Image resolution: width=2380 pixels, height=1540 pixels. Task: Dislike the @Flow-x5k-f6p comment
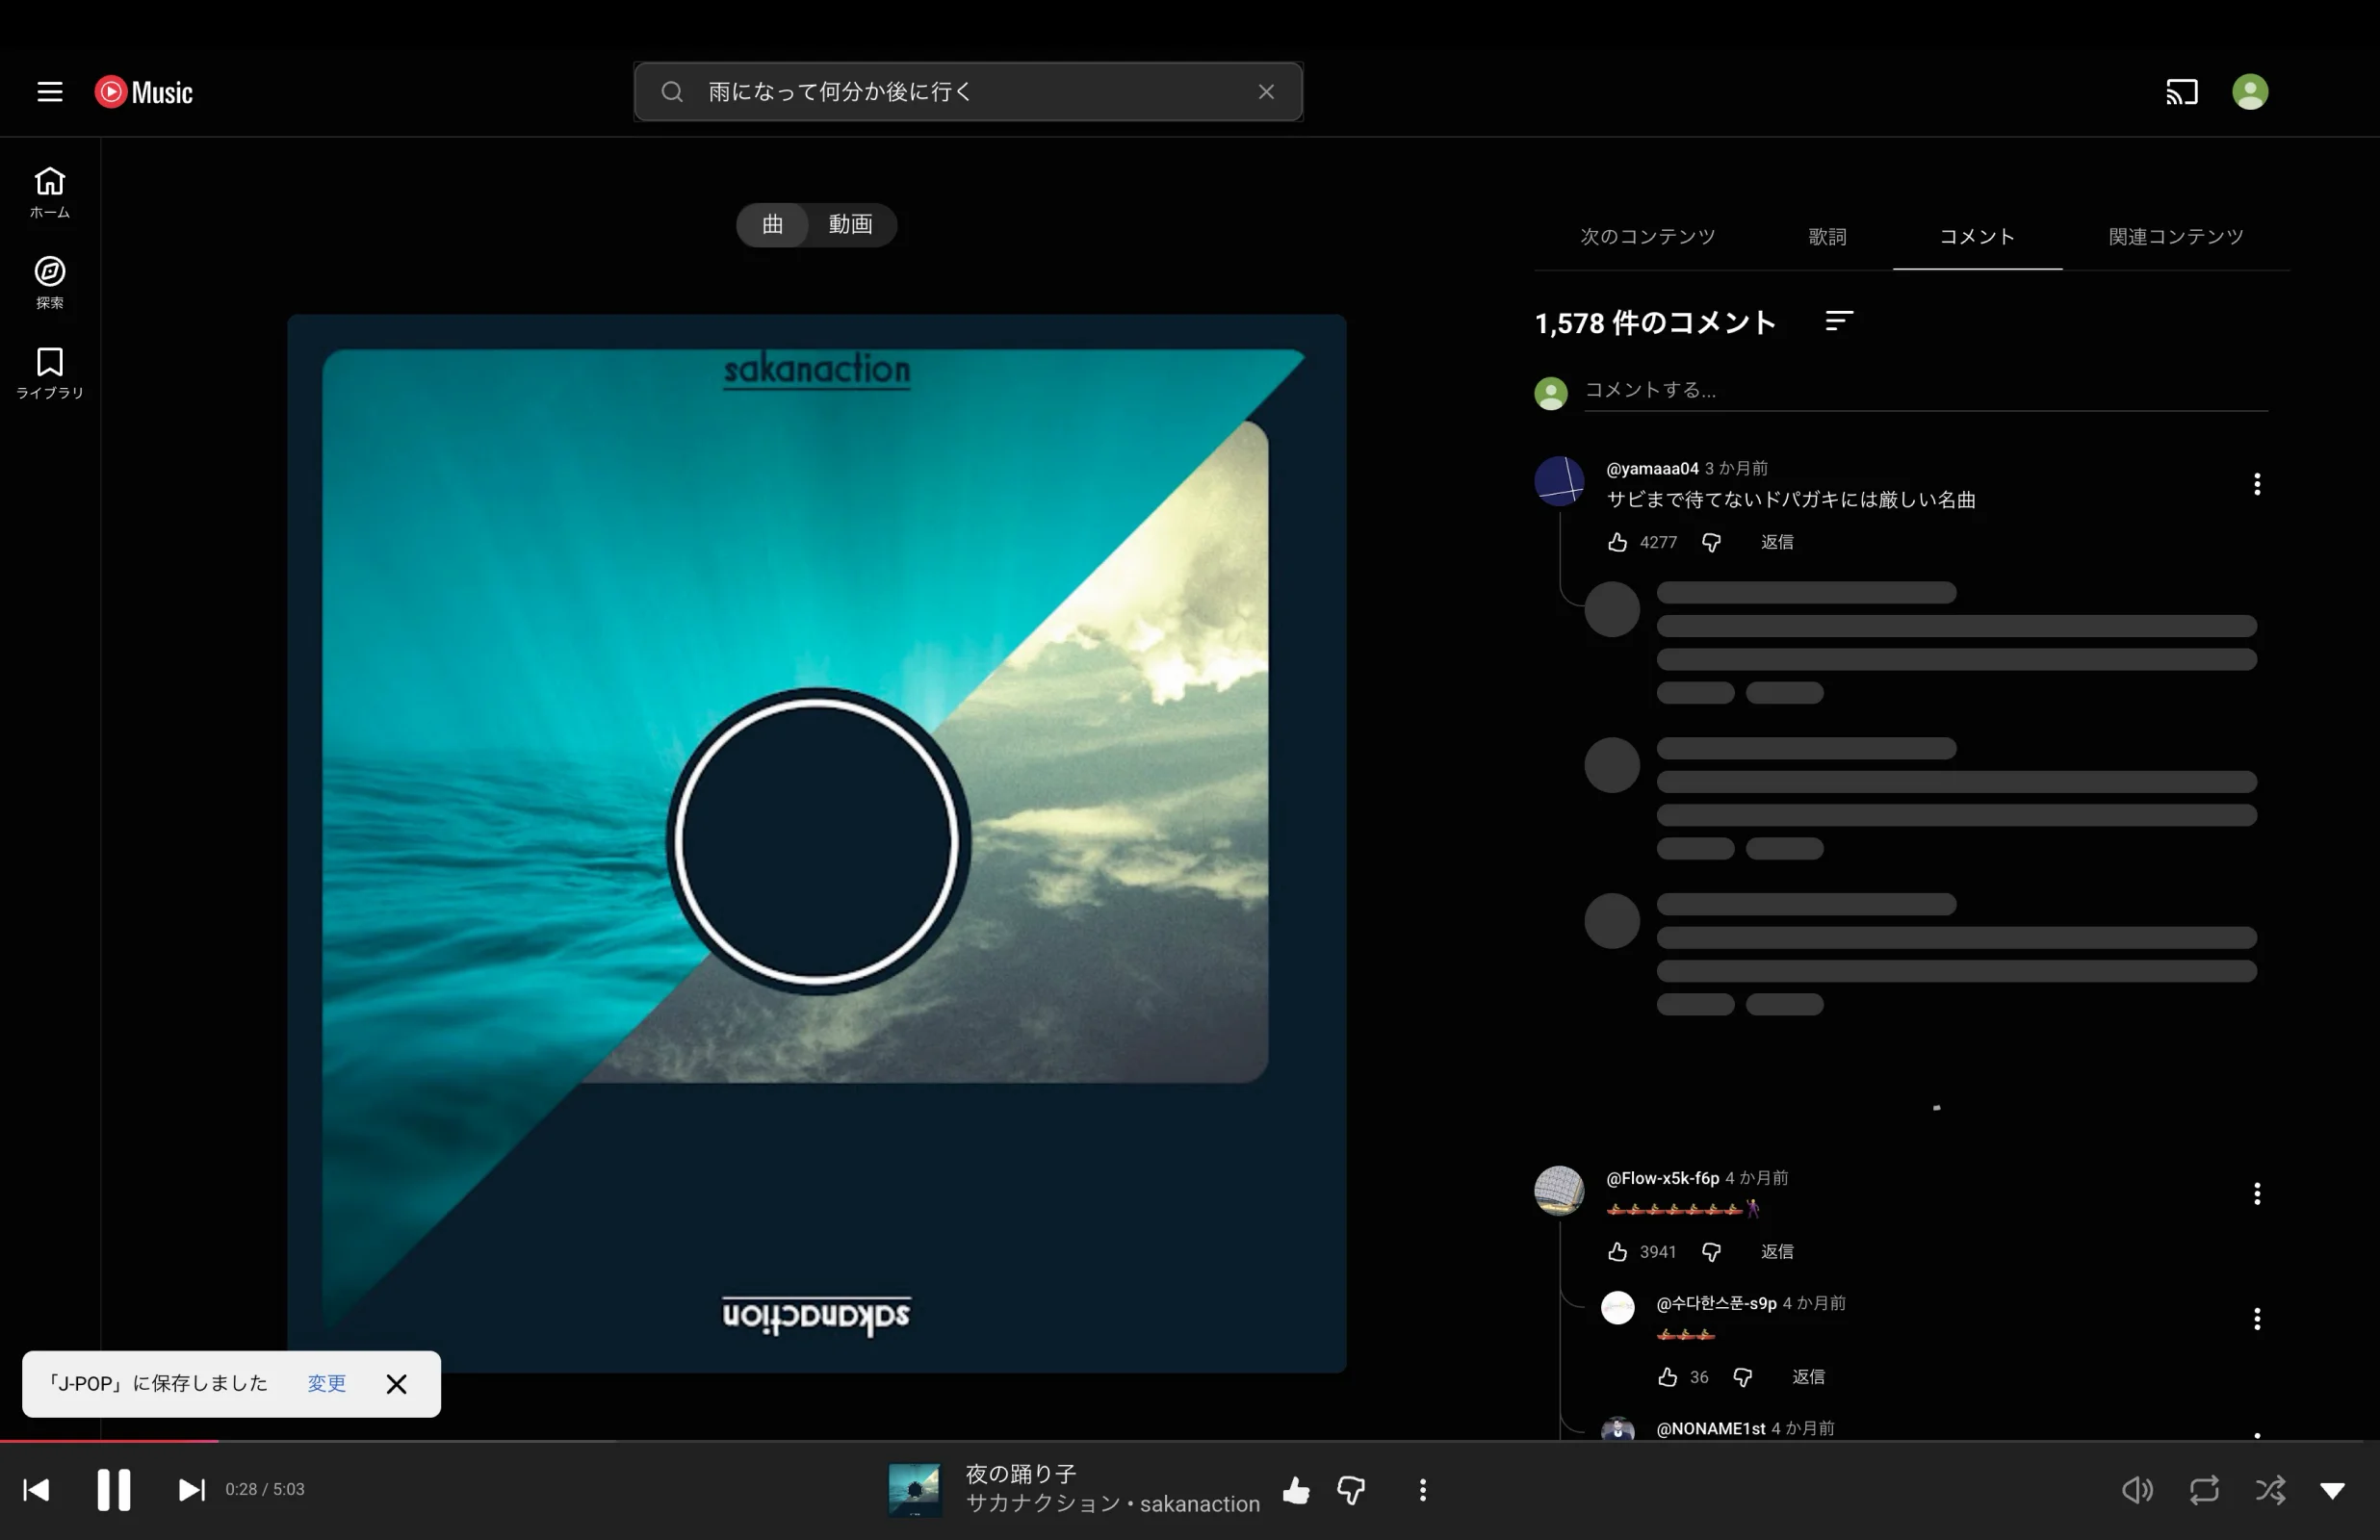coord(1712,1253)
